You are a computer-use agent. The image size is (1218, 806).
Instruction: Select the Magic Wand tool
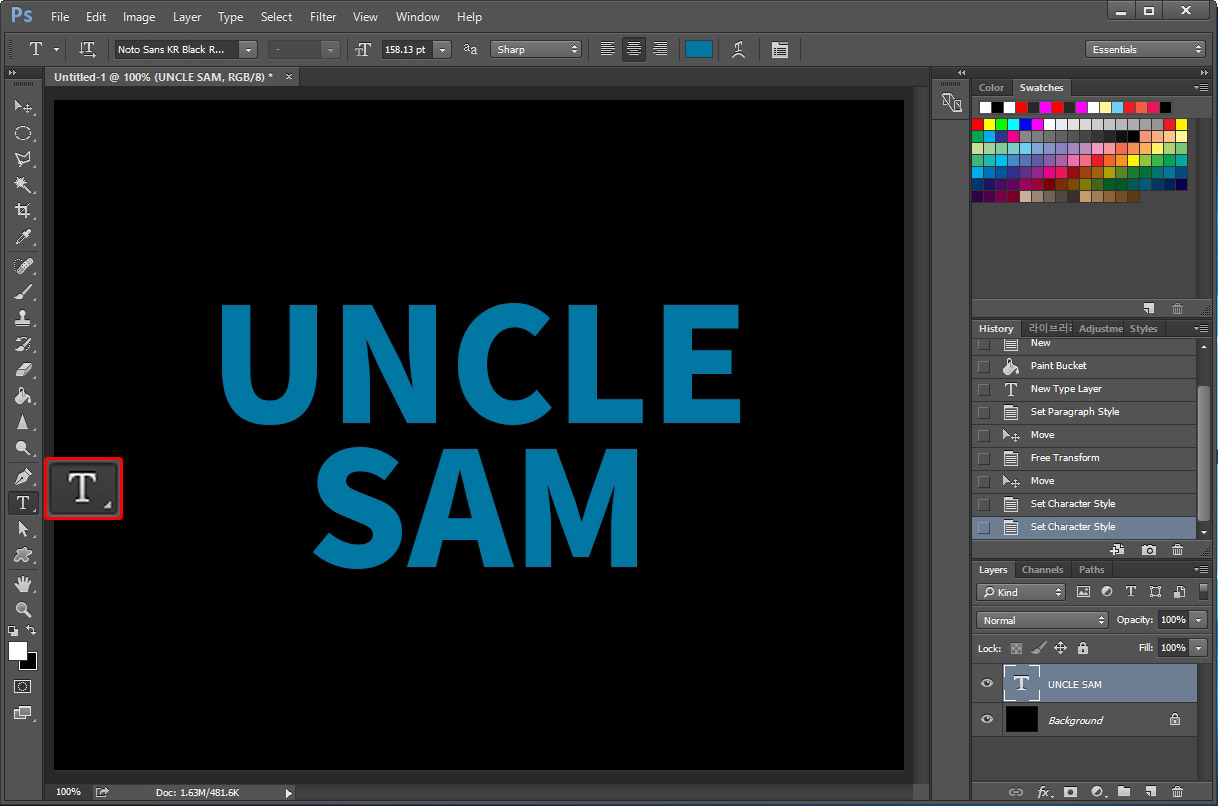(x=22, y=185)
